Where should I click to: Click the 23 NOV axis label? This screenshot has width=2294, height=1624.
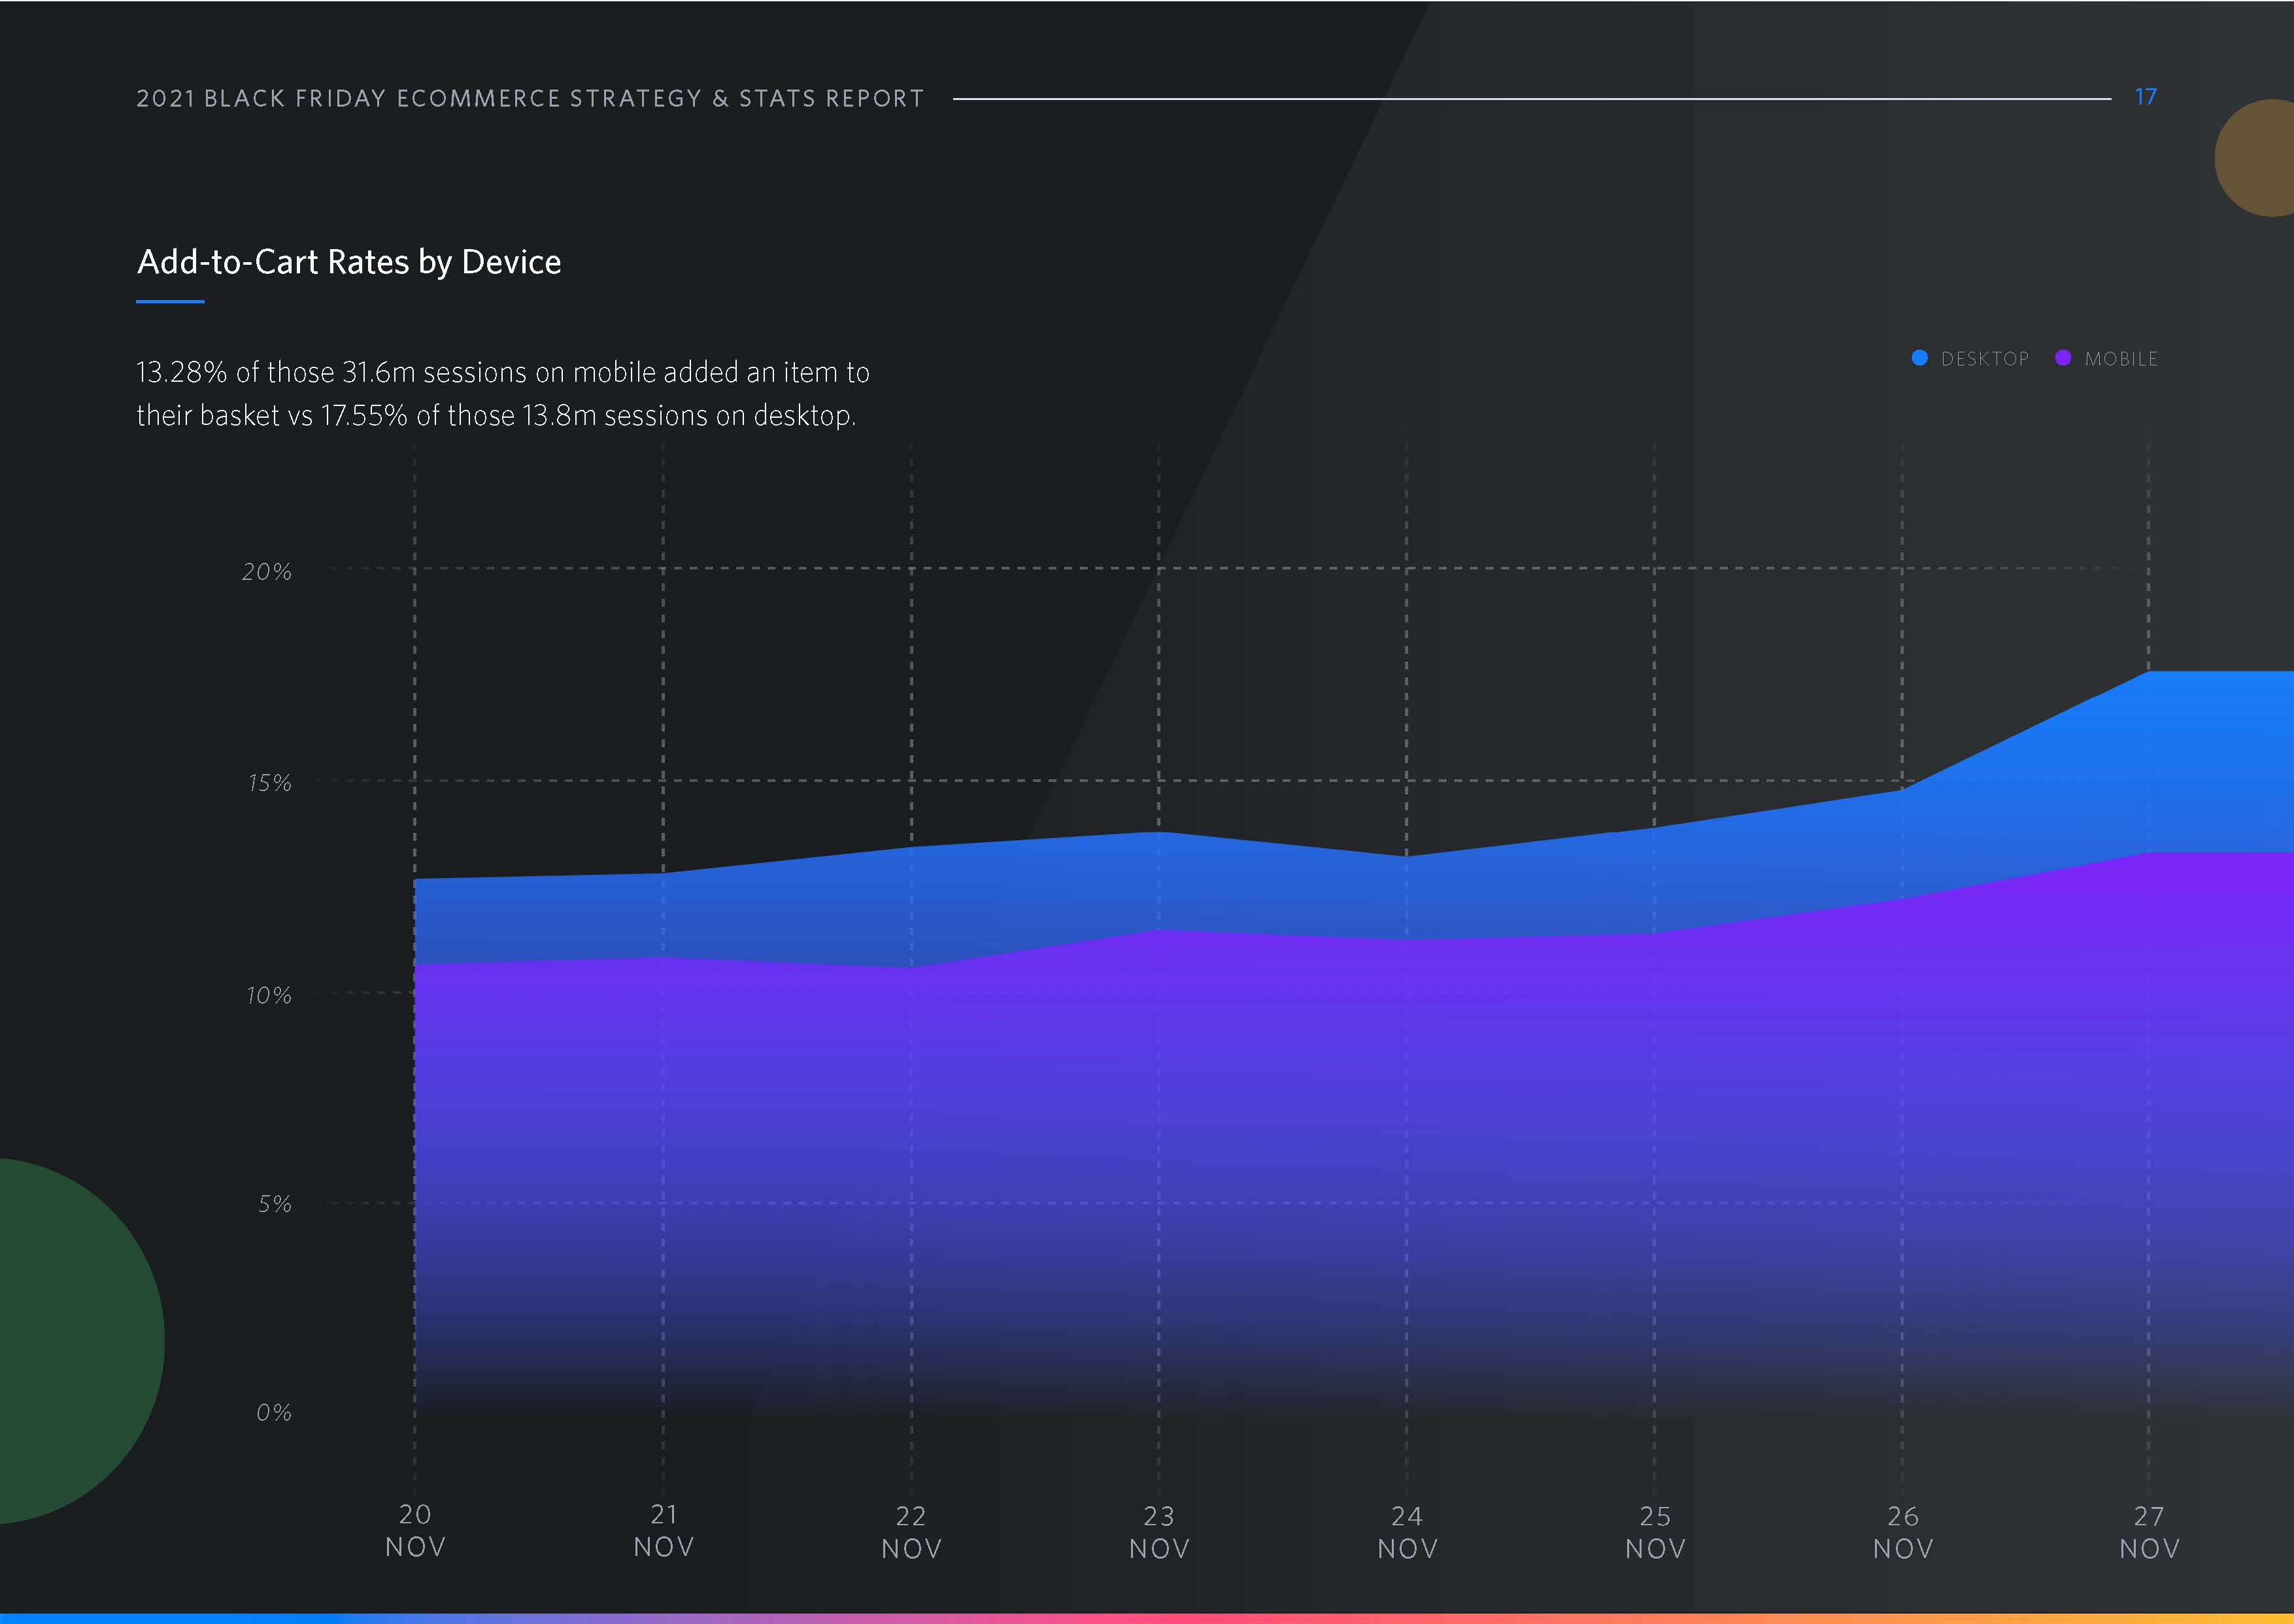(x=1159, y=1532)
